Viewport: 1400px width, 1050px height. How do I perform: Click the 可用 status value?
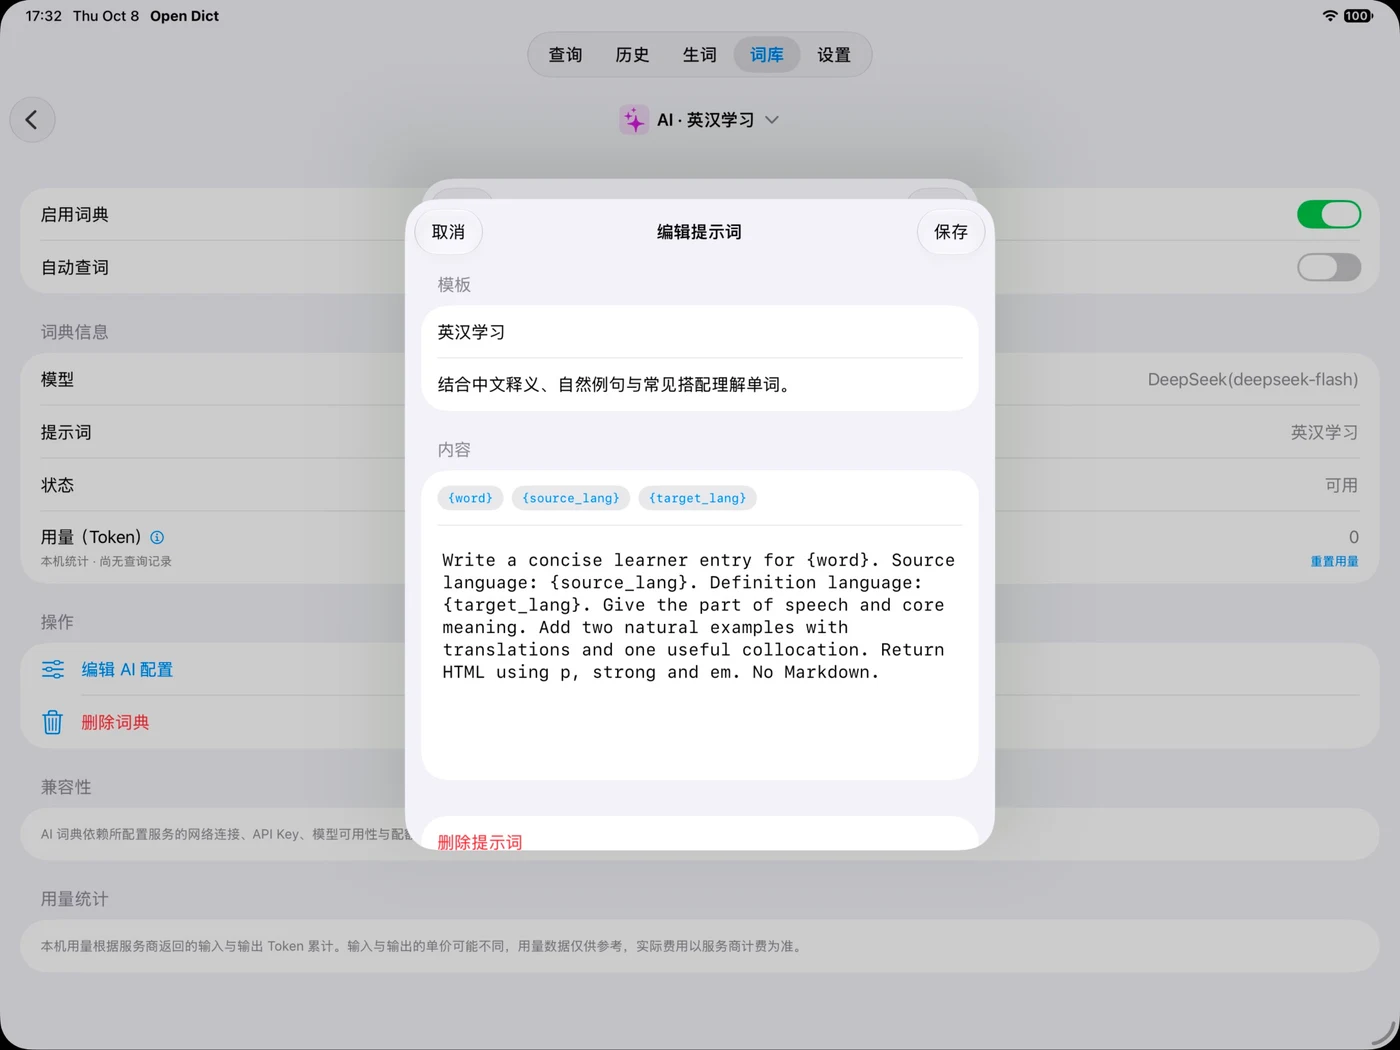click(1342, 485)
